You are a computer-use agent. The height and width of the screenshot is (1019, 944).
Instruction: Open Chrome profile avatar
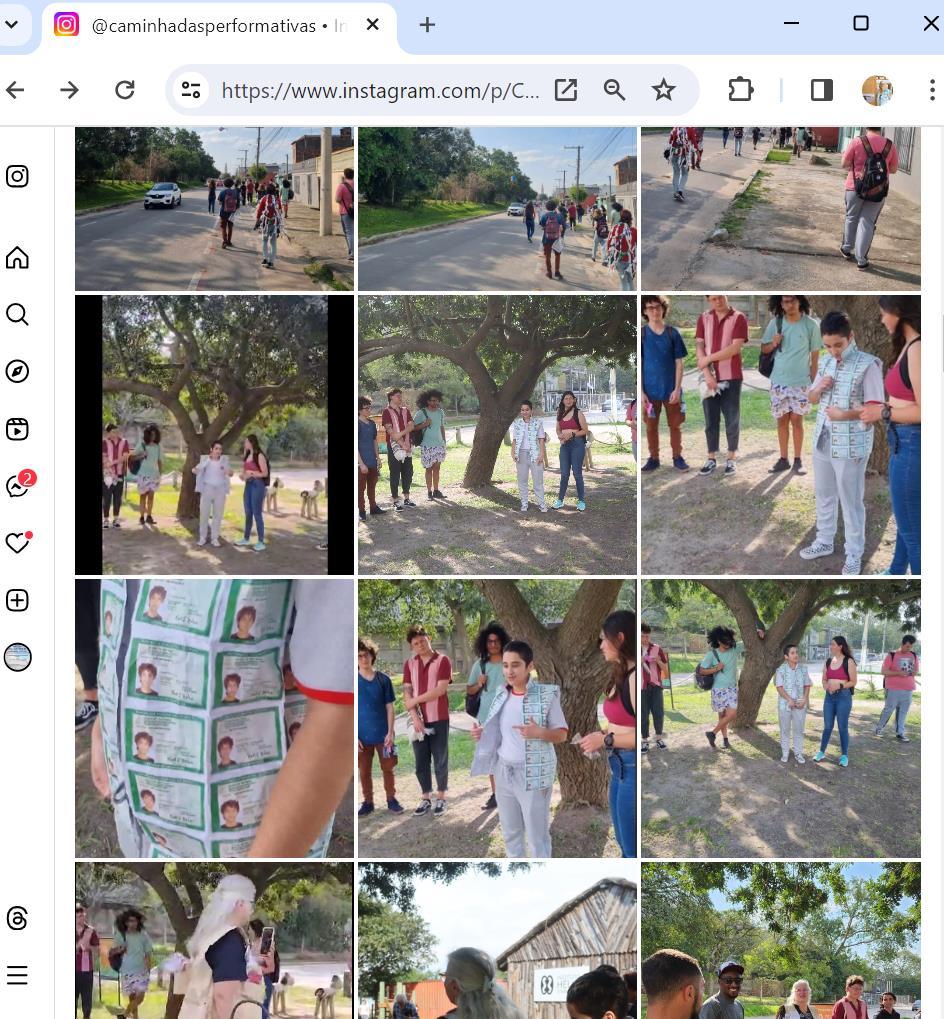(877, 90)
